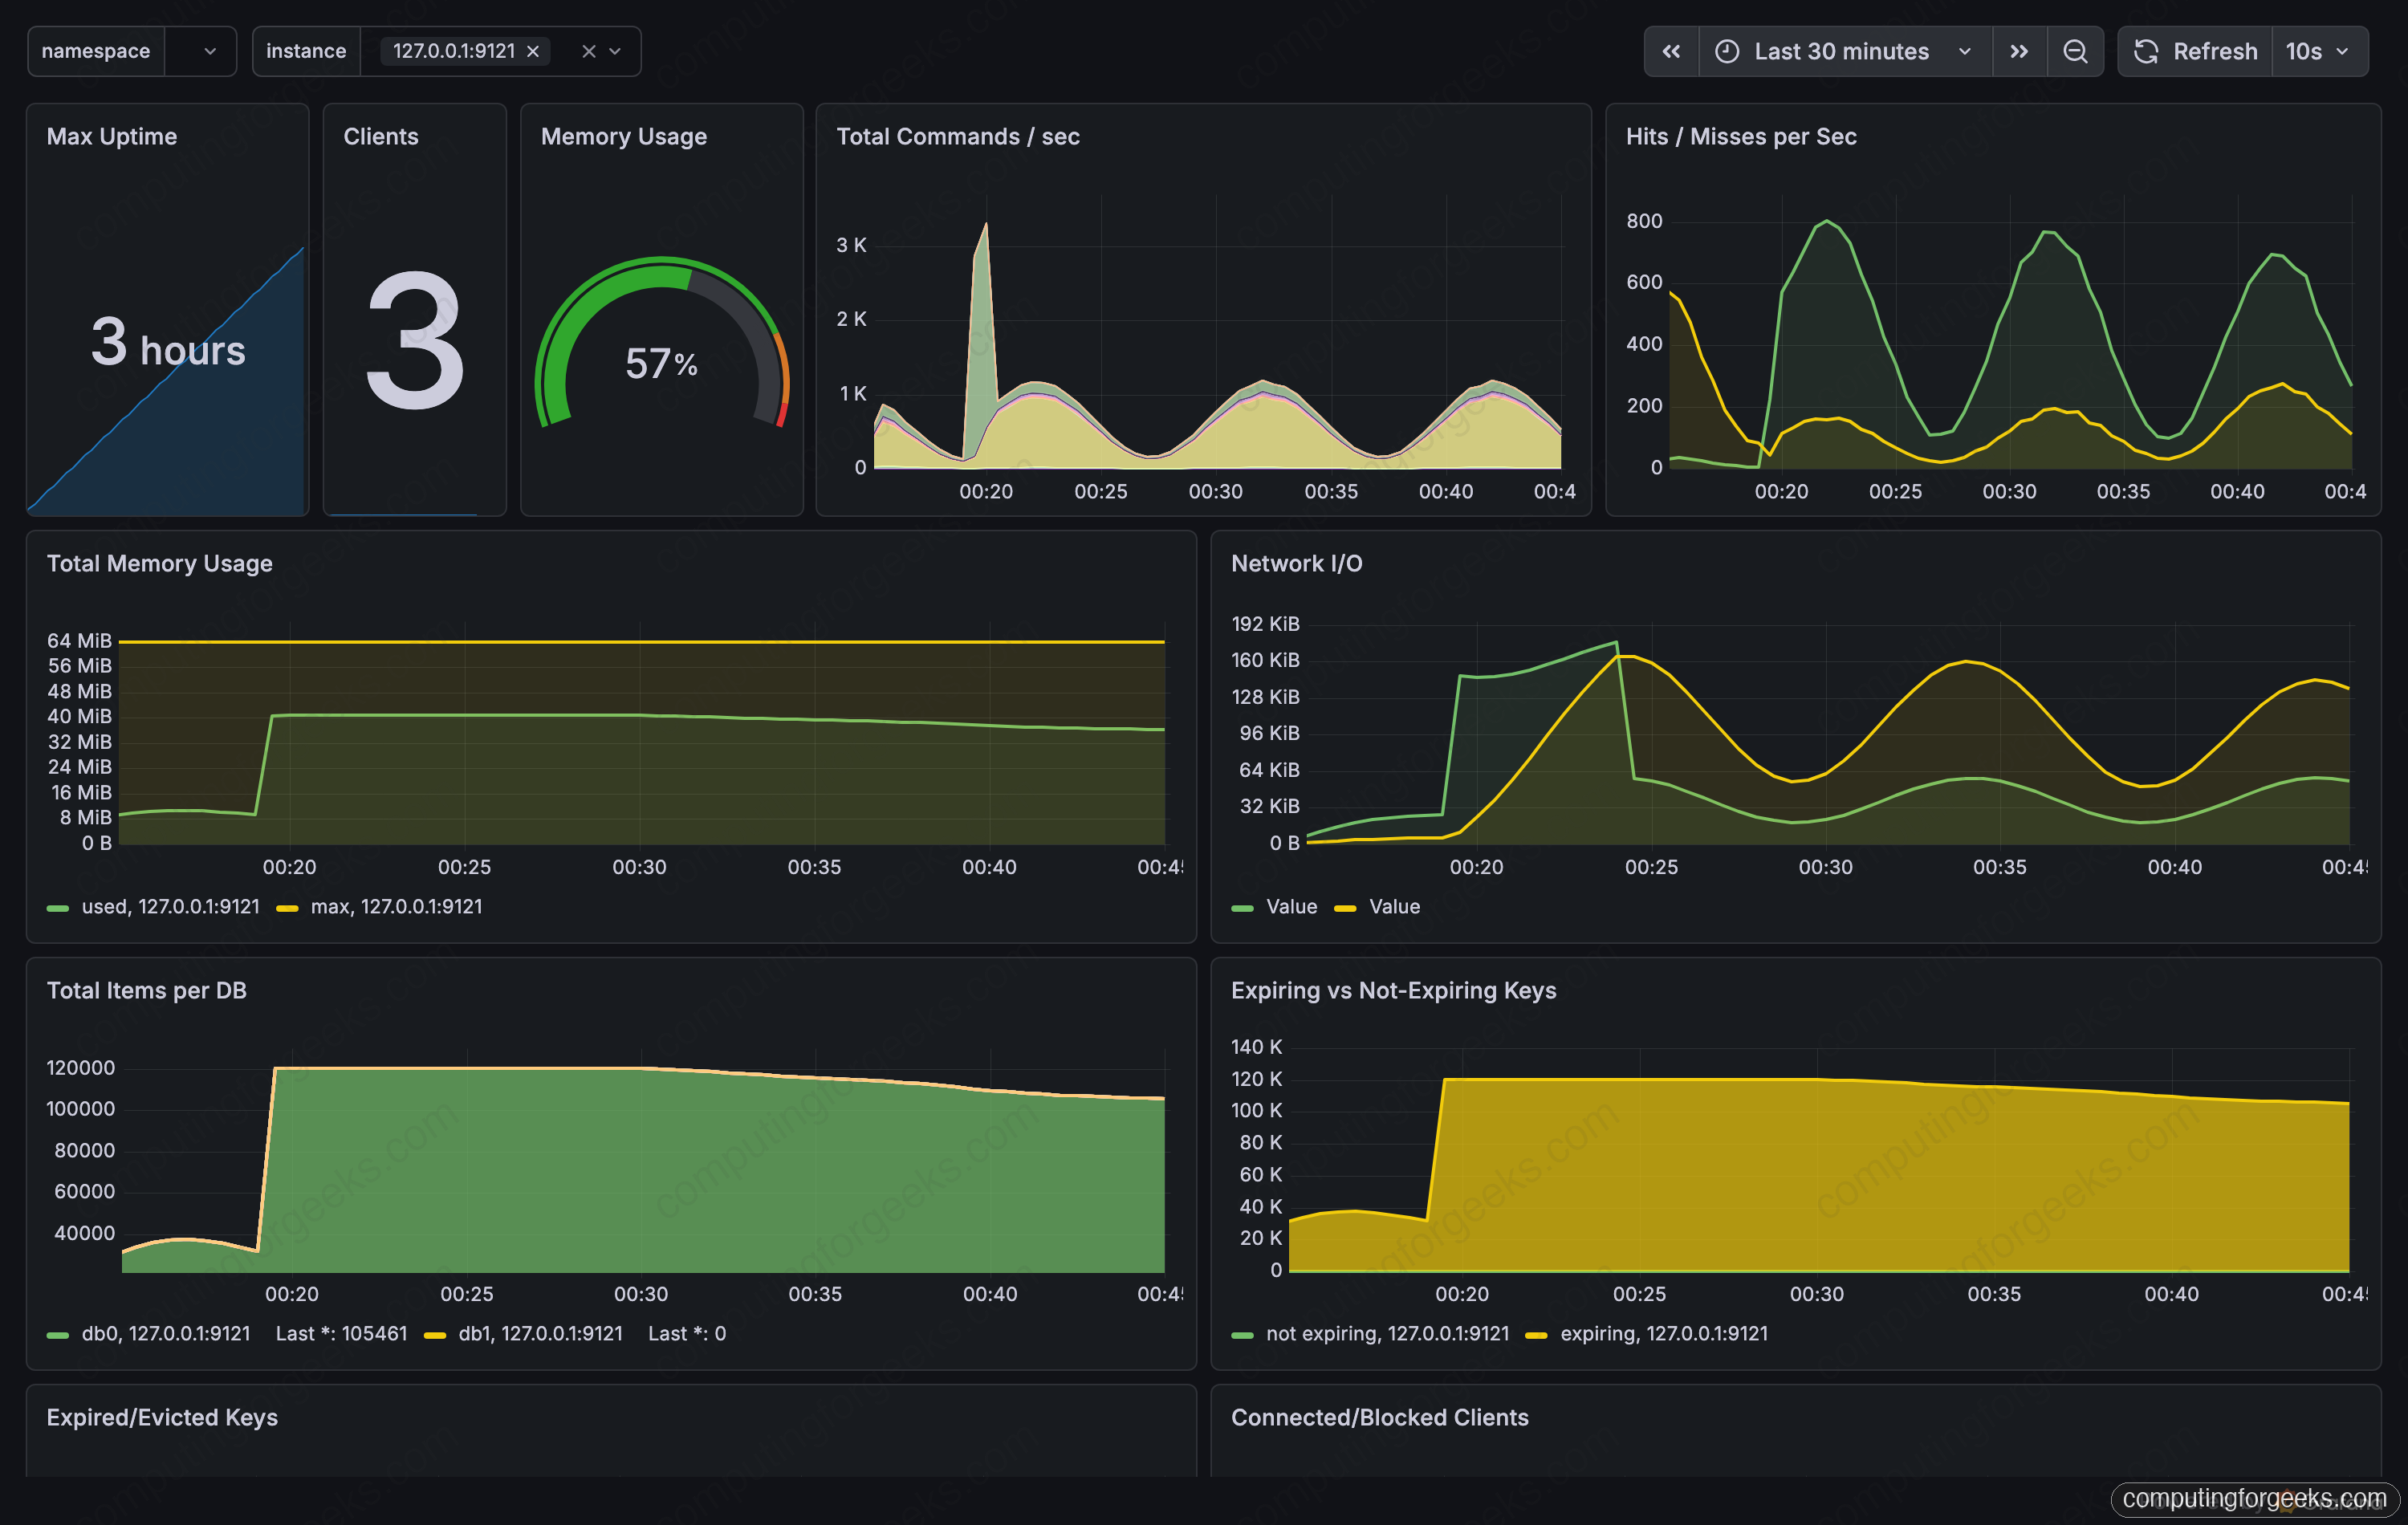2408x1525 pixels.
Task: Zoom out time range magnifier icon
Action: (x=2075, y=51)
